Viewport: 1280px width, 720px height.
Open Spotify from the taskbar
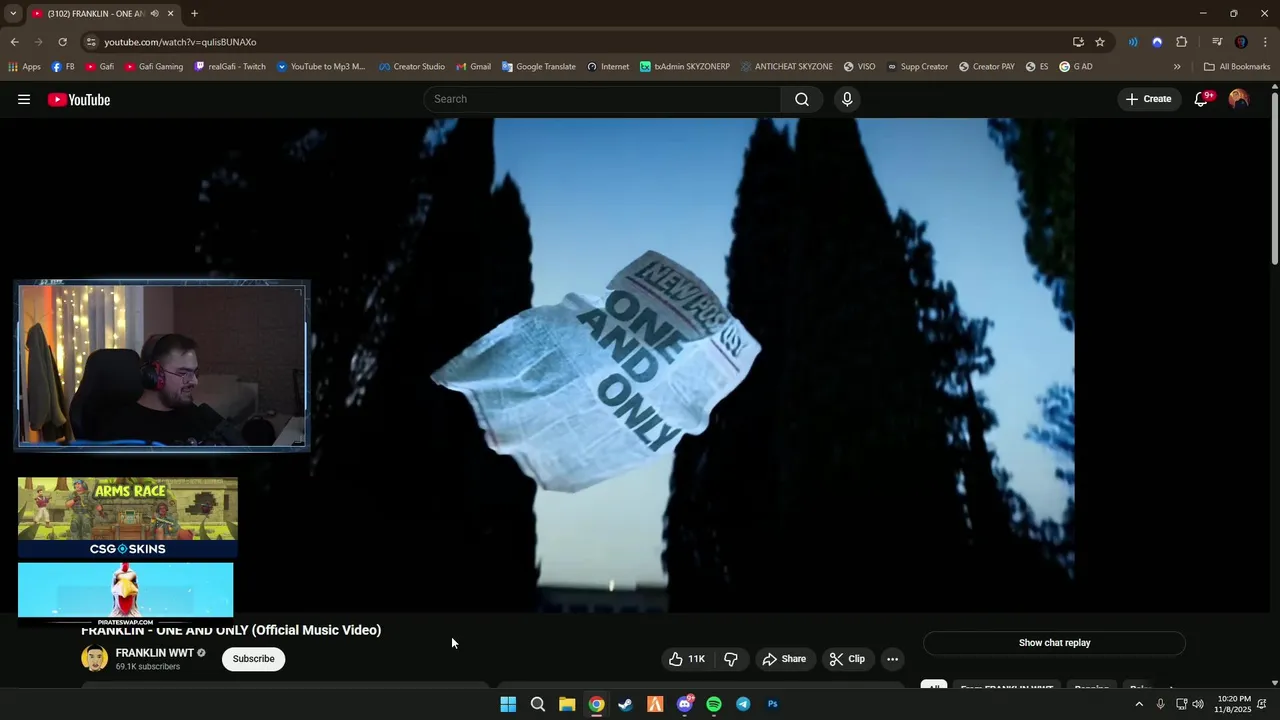(714, 704)
